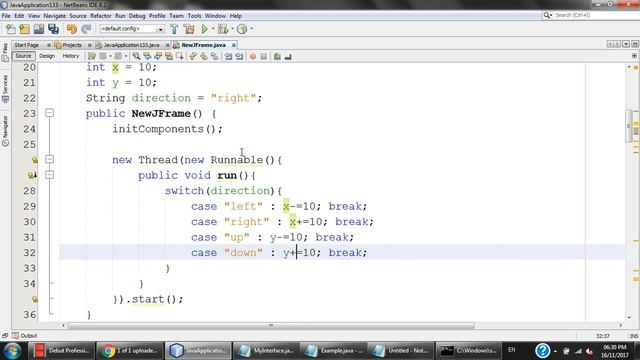Click the Redo arrow icon

[86, 29]
